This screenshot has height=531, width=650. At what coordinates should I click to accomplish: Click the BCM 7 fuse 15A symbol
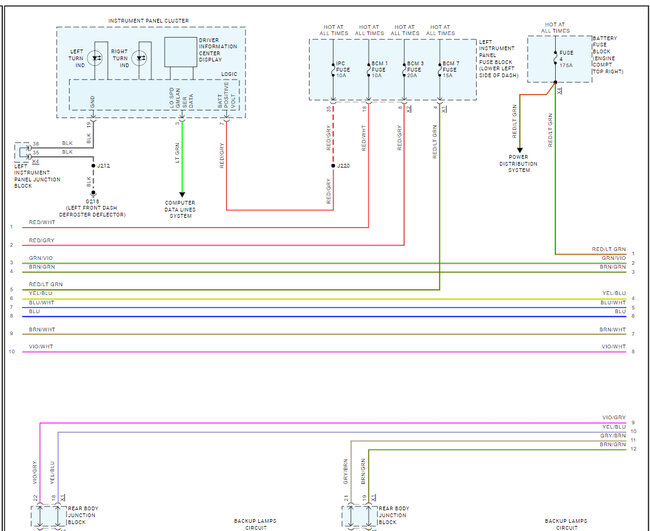click(x=440, y=70)
